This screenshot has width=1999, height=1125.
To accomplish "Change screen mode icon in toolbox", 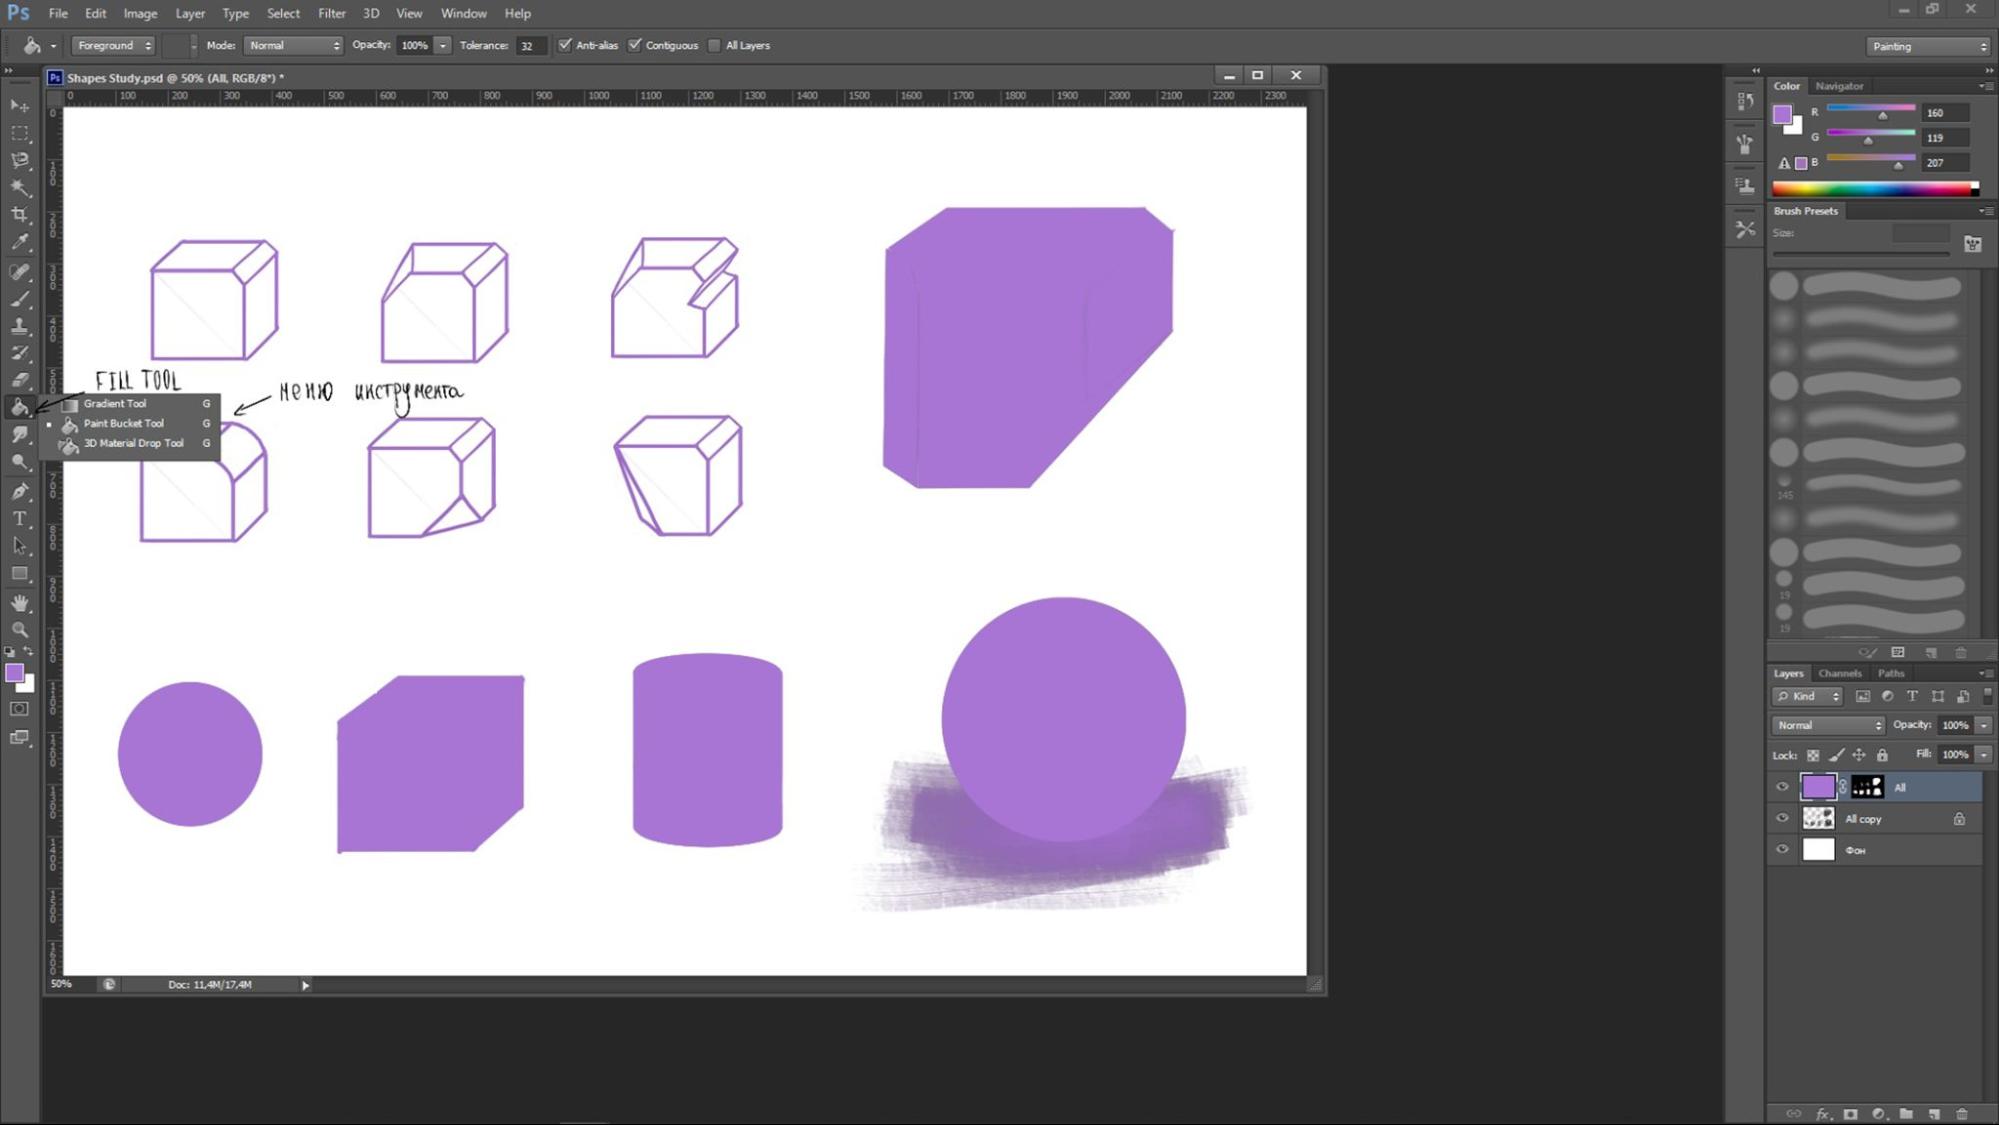I will pyautogui.click(x=20, y=738).
